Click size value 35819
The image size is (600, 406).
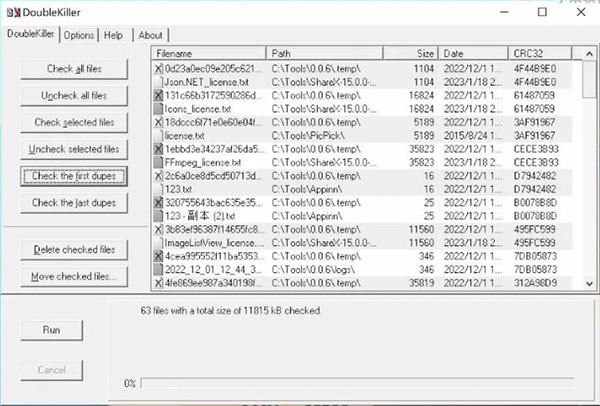coord(421,283)
